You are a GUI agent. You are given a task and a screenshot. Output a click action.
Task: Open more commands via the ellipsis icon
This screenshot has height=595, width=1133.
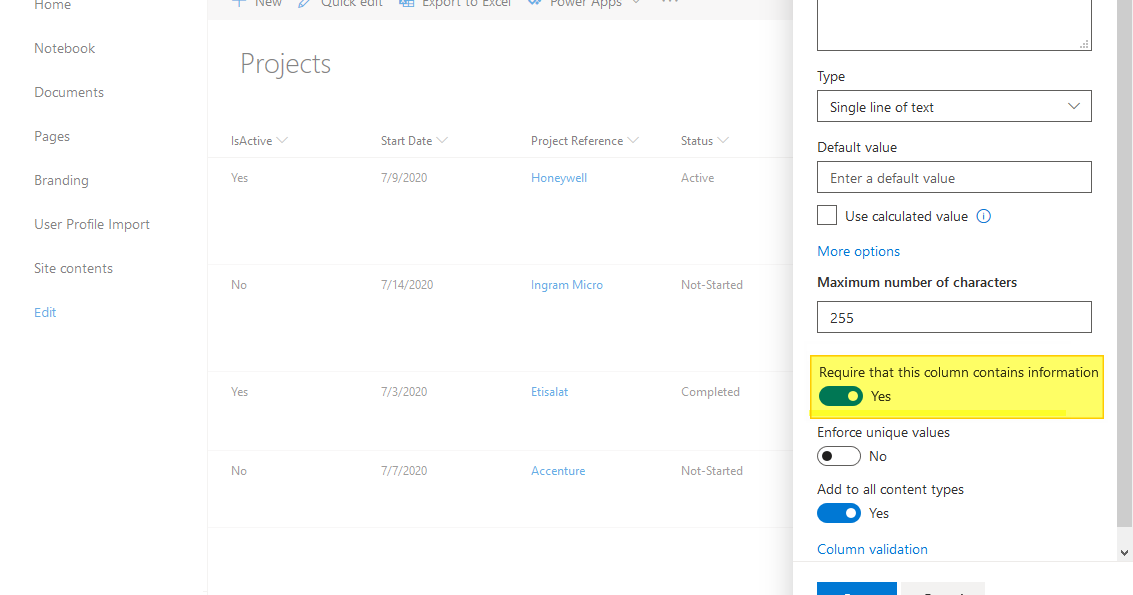669,4
